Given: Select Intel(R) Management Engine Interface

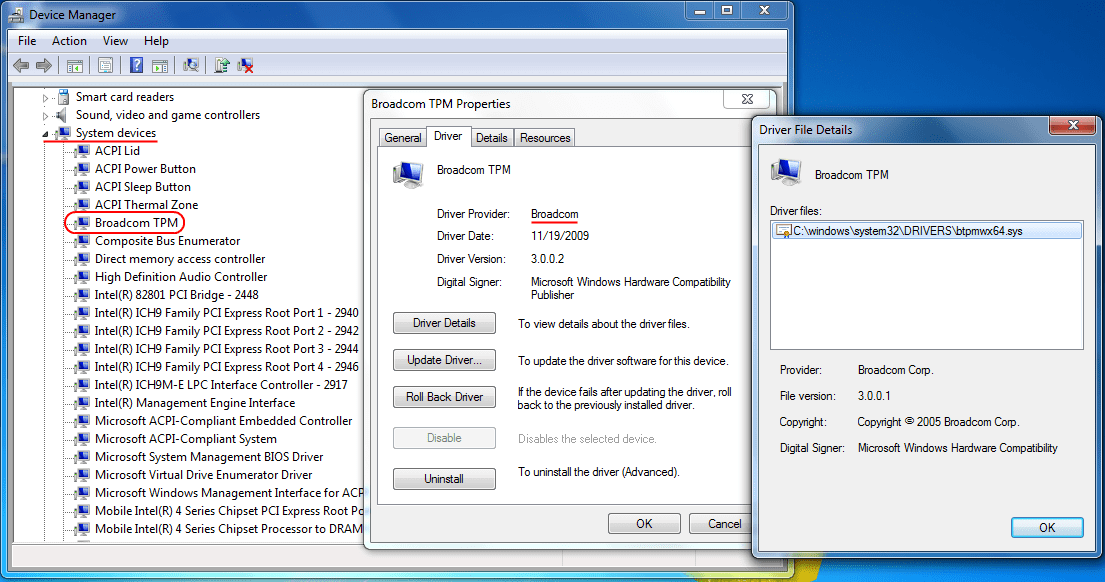Looking at the screenshot, I should pos(195,403).
